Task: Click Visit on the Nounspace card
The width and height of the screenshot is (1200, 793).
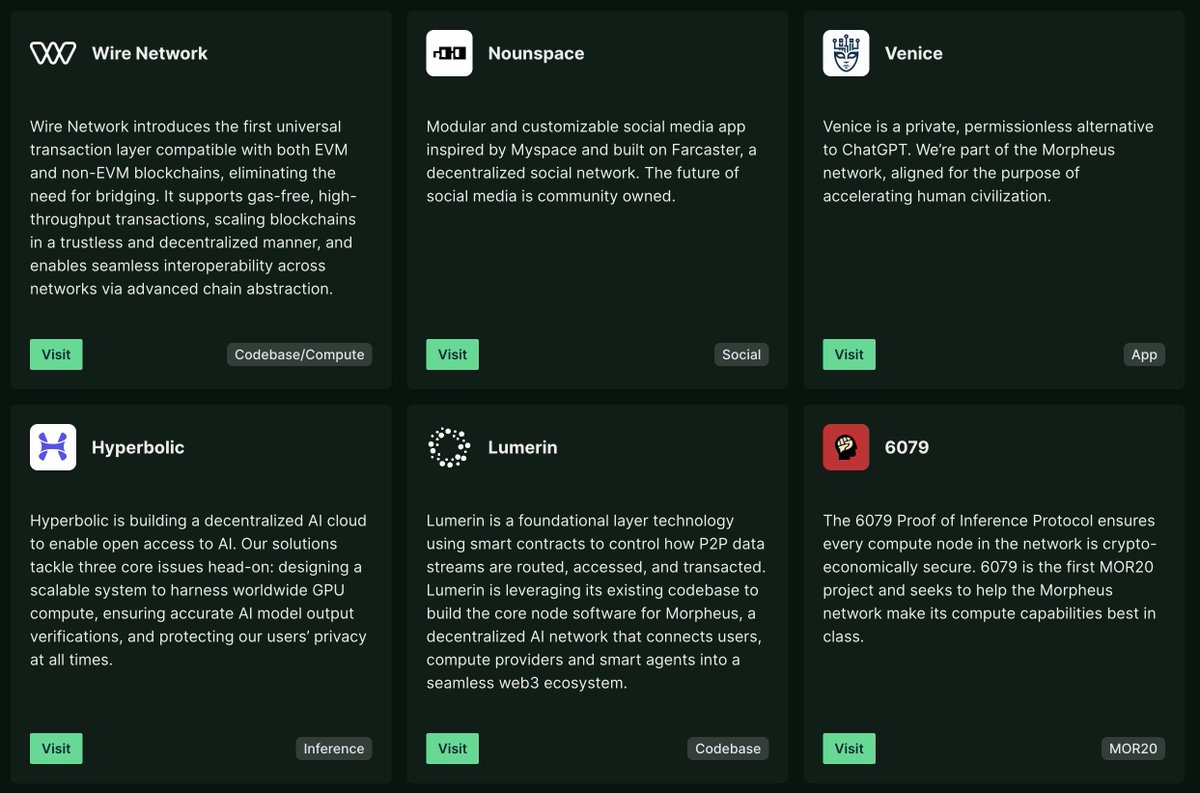Action: pos(452,354)
